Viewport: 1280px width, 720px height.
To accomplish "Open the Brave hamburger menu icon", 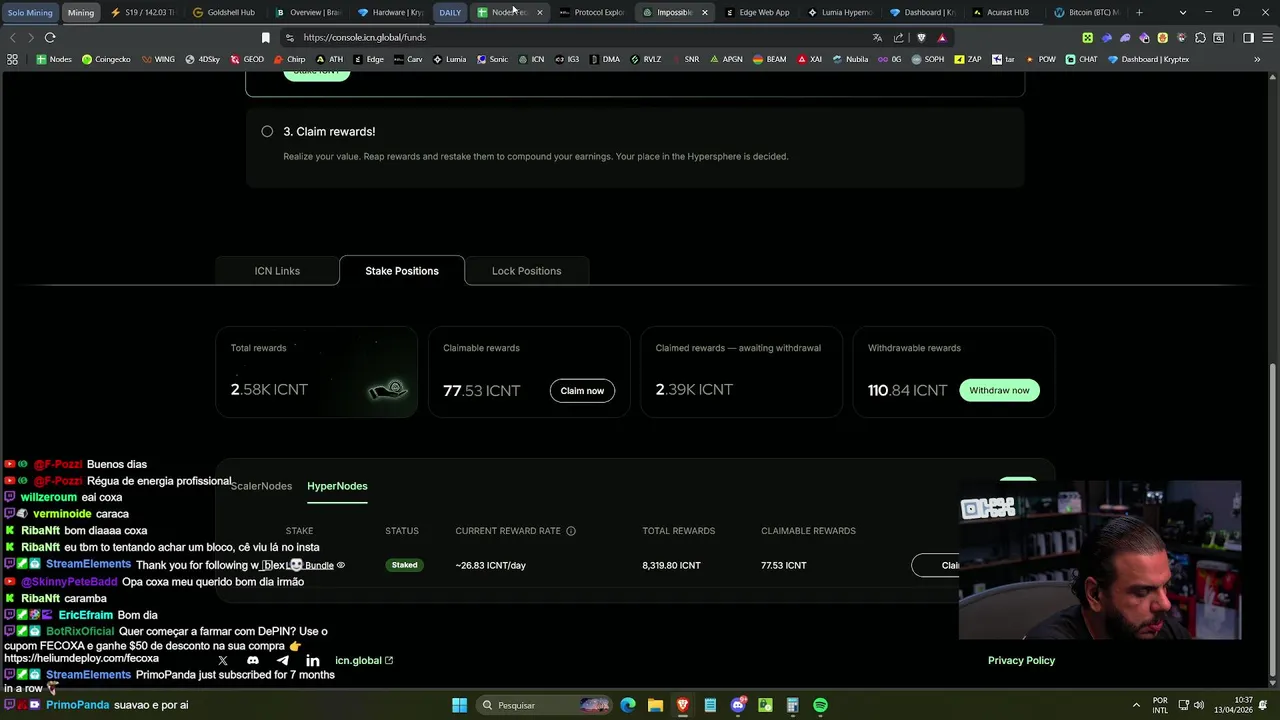I will tap(1267, 37).
